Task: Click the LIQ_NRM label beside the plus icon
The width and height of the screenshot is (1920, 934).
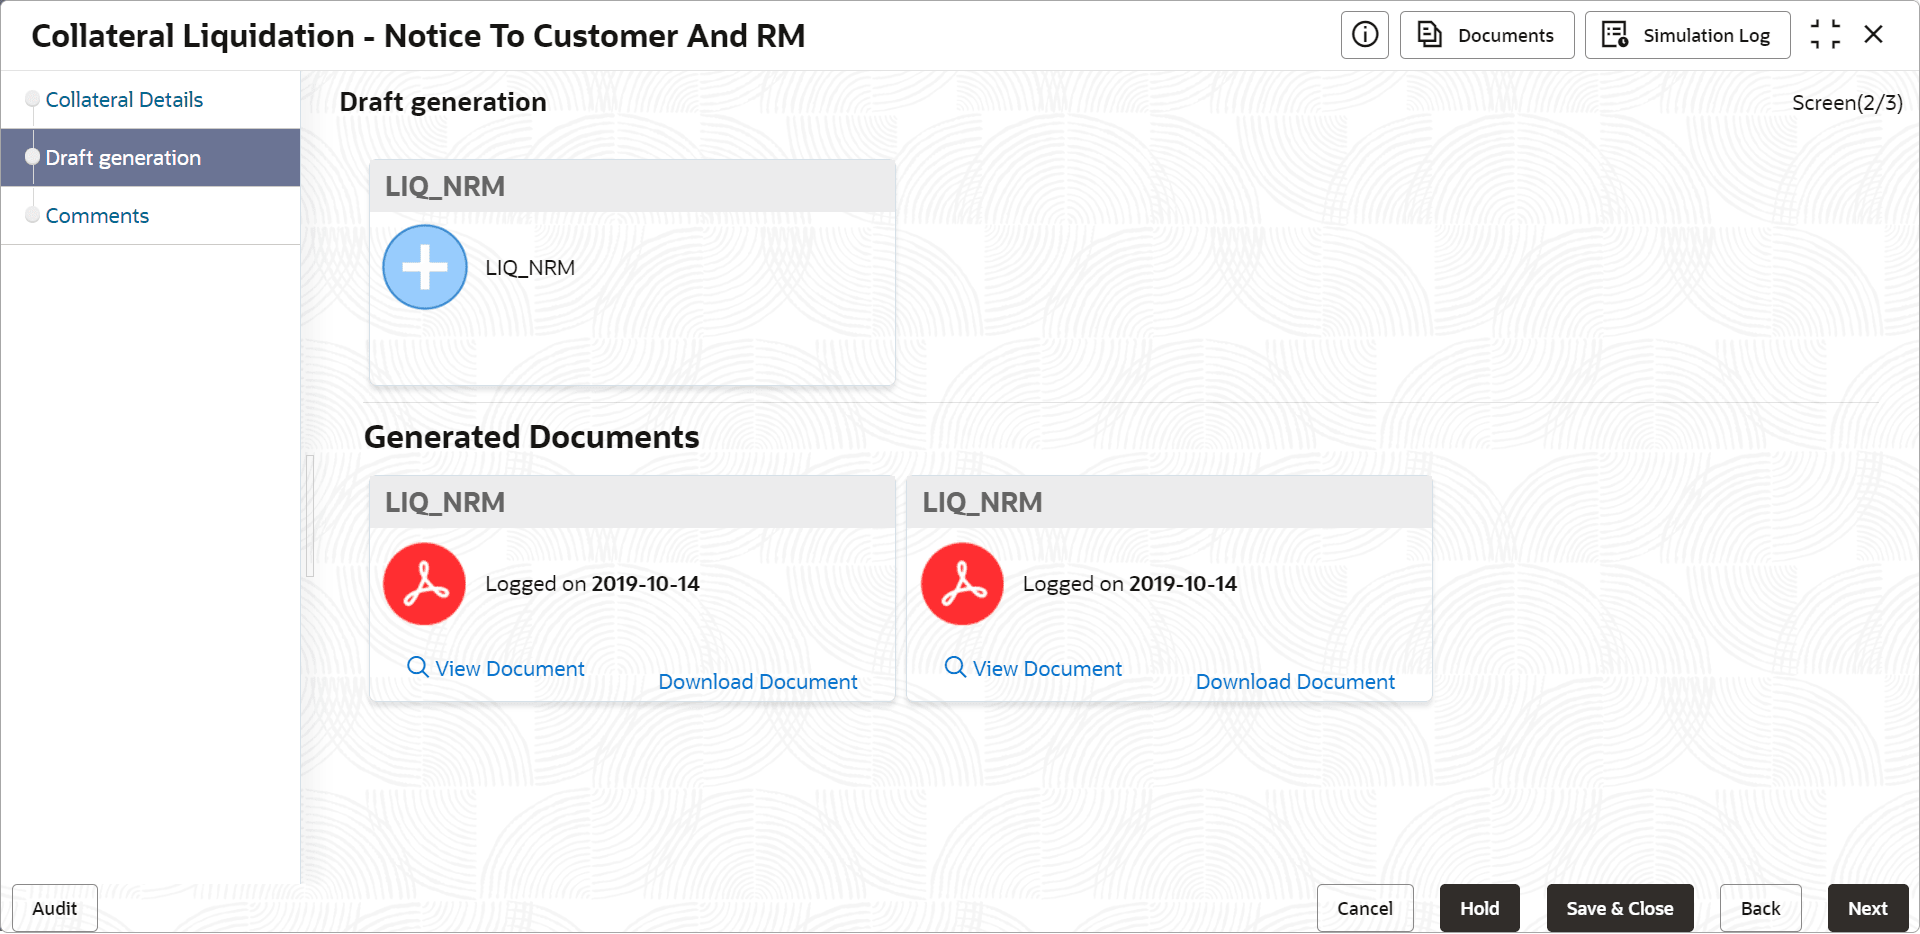Action: [x=530, y=268]
